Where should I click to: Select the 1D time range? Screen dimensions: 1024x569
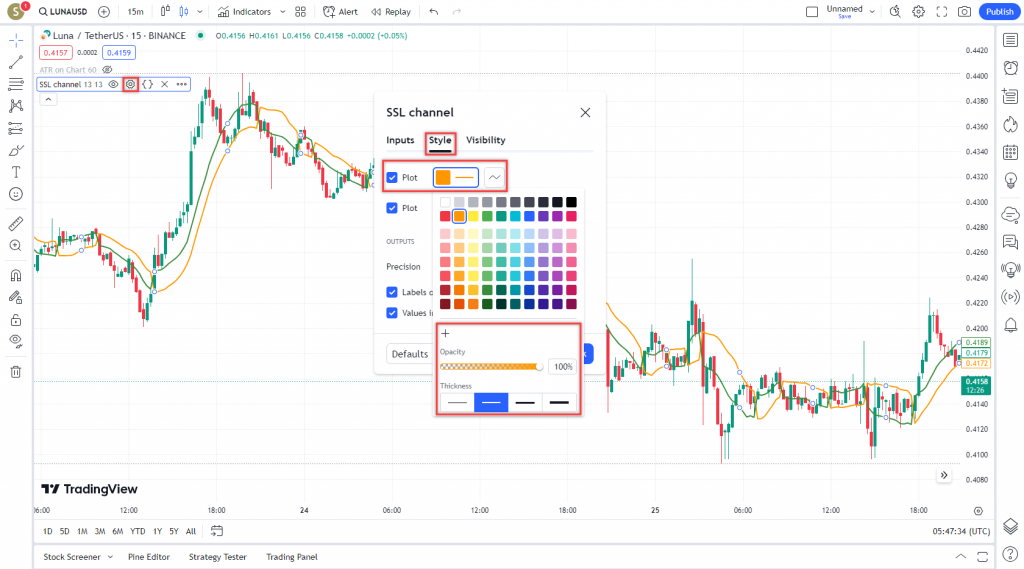tap(48, 531)
